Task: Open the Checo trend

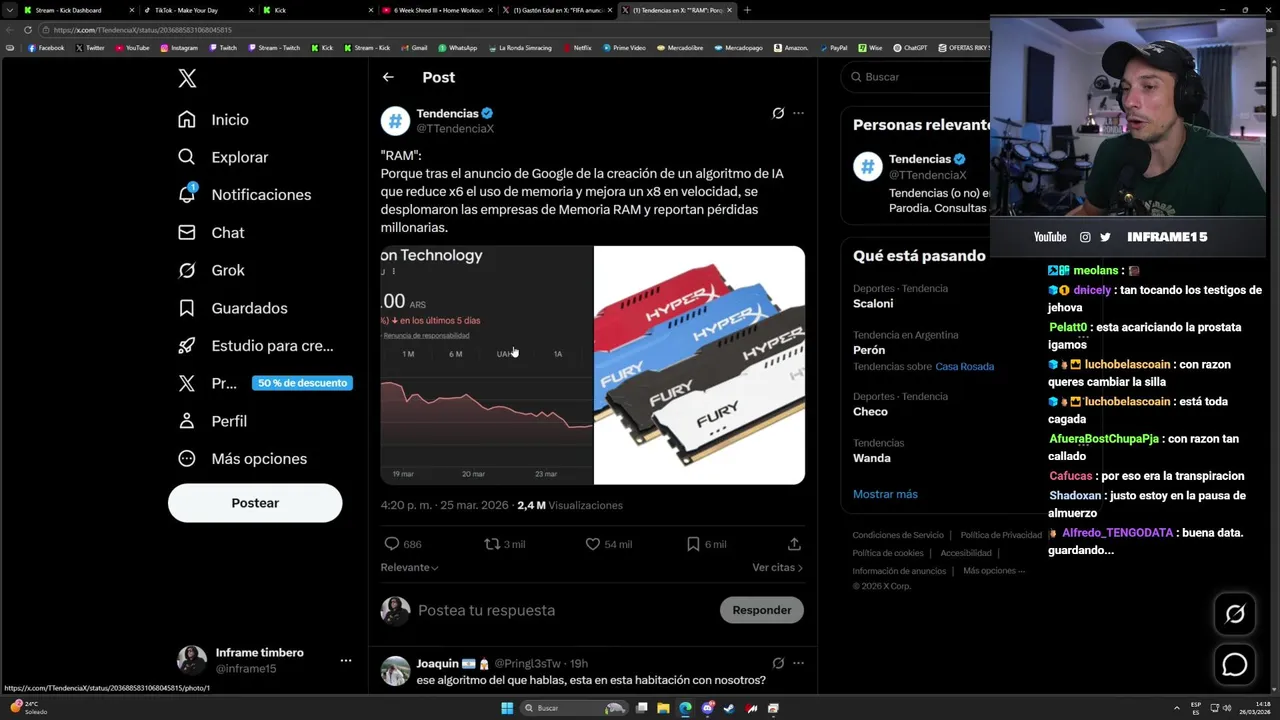Action: 870,412
